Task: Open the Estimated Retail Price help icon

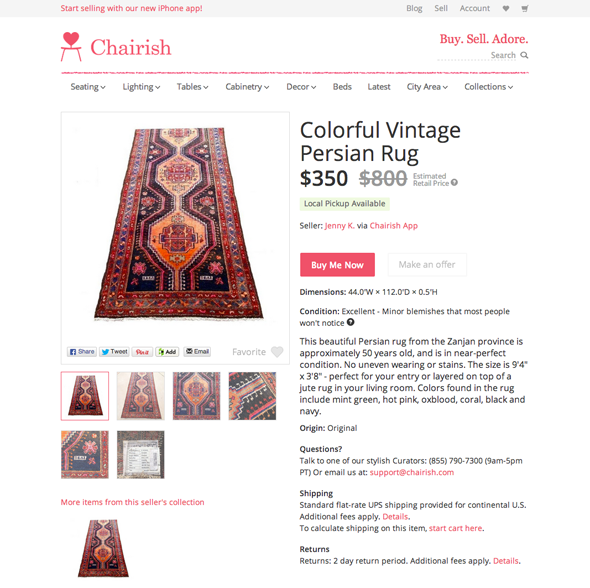Action: point(455,182)
